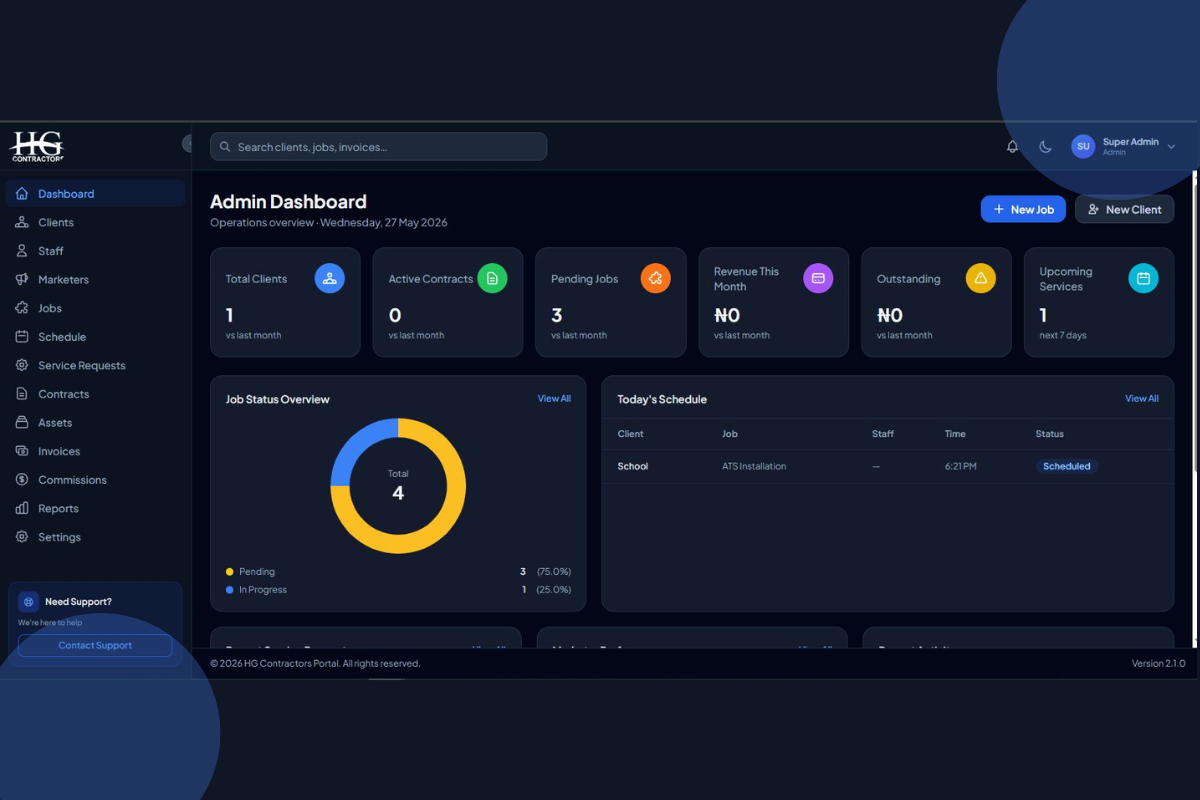Click the blue In Progress legend dot

230,590
